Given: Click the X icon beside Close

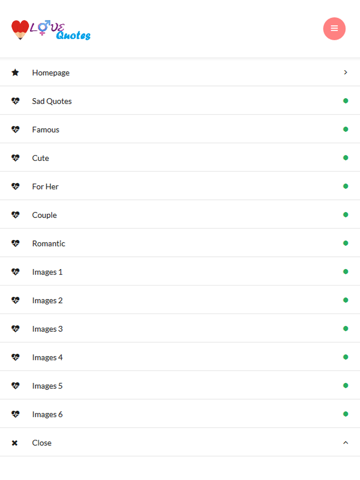Looking at the screenshot, I should [x=15, y=443].
